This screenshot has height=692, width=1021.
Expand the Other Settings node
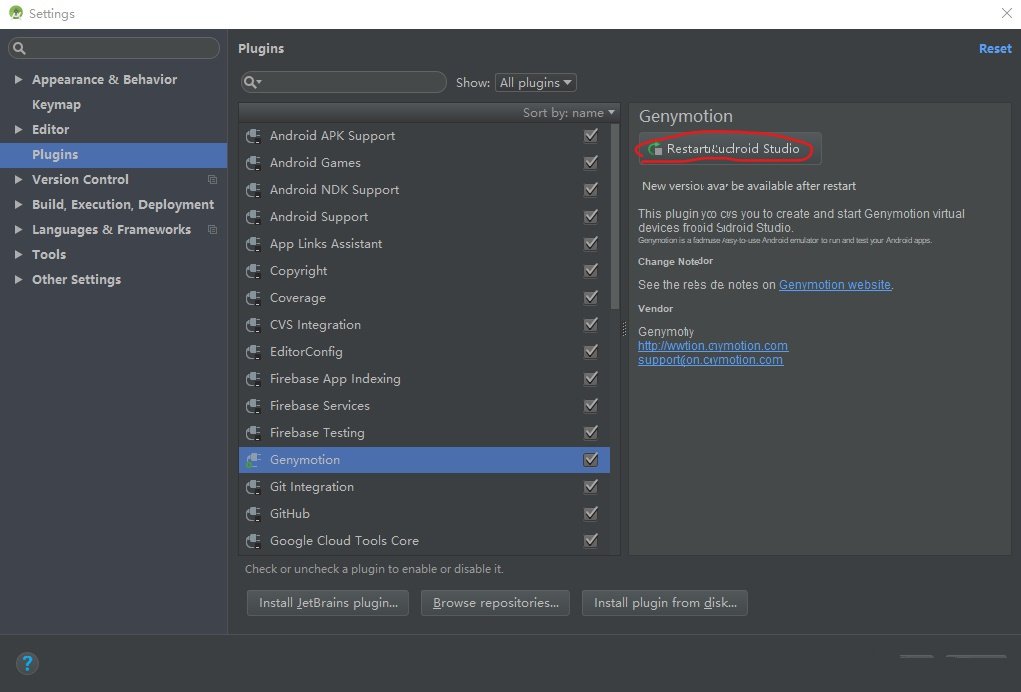pos(18,279)
